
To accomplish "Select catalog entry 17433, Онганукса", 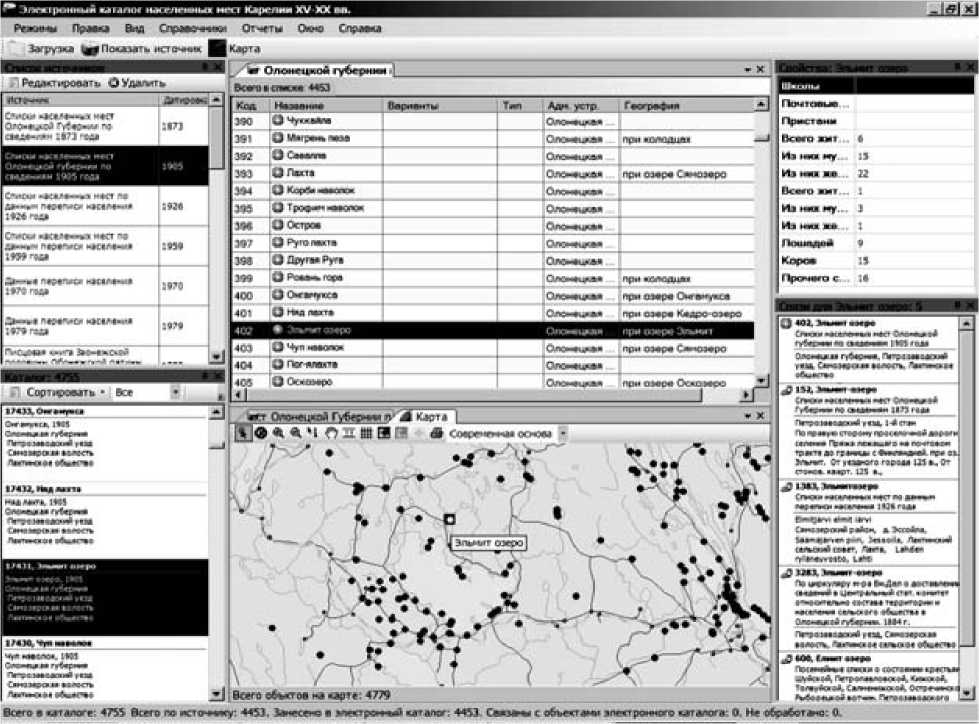I will 105,443.
